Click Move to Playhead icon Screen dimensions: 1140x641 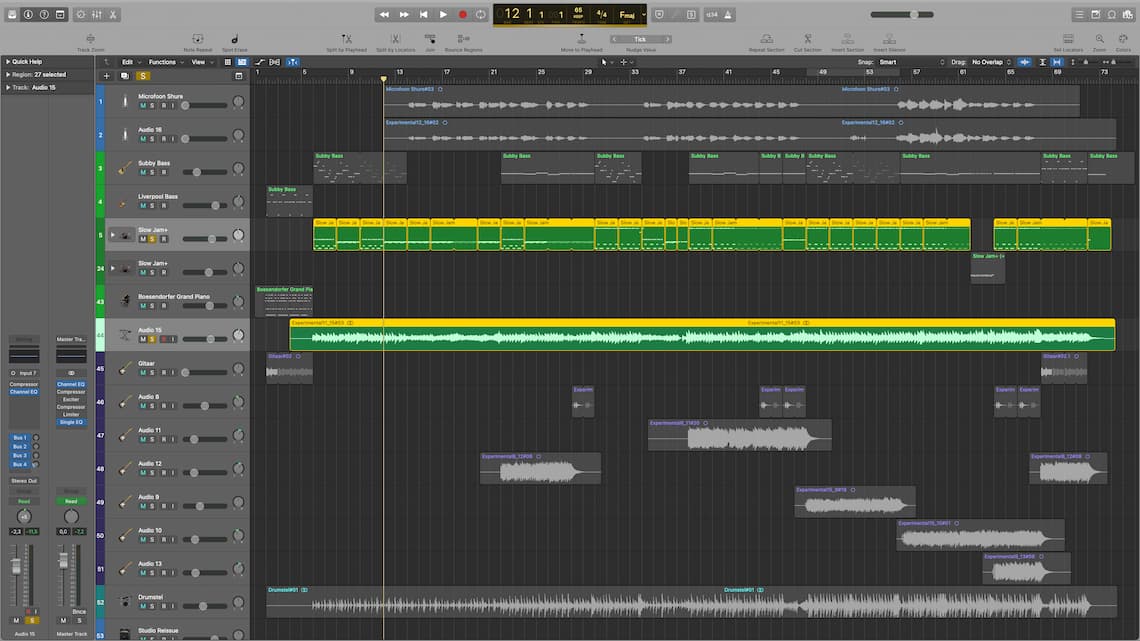[x=581, y=39]
